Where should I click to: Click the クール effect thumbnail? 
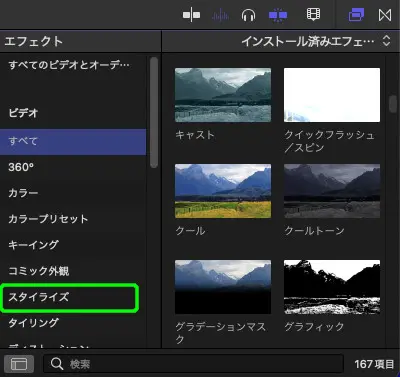coord(223,191)
